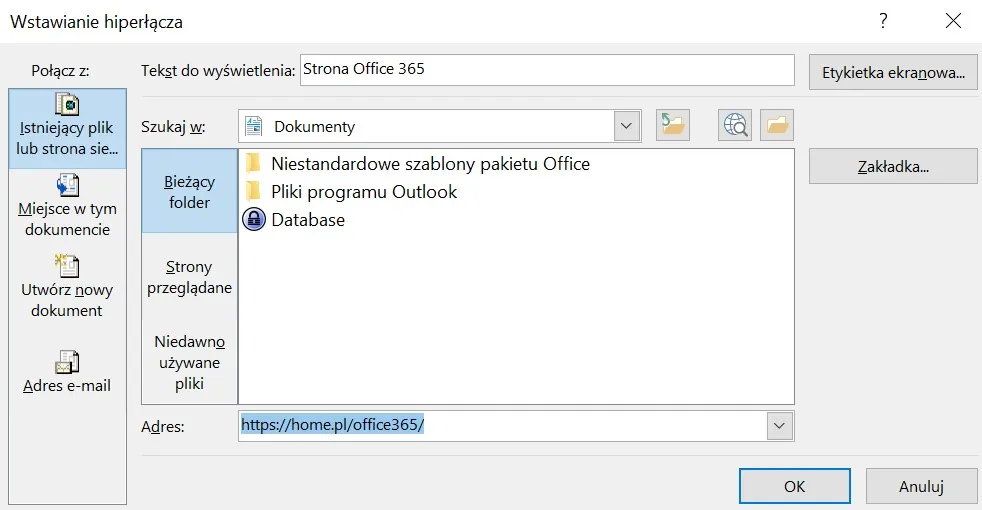Switch to Strony przeglądane tab
This screenshot has width=982, height=510.
coord(189,277)
